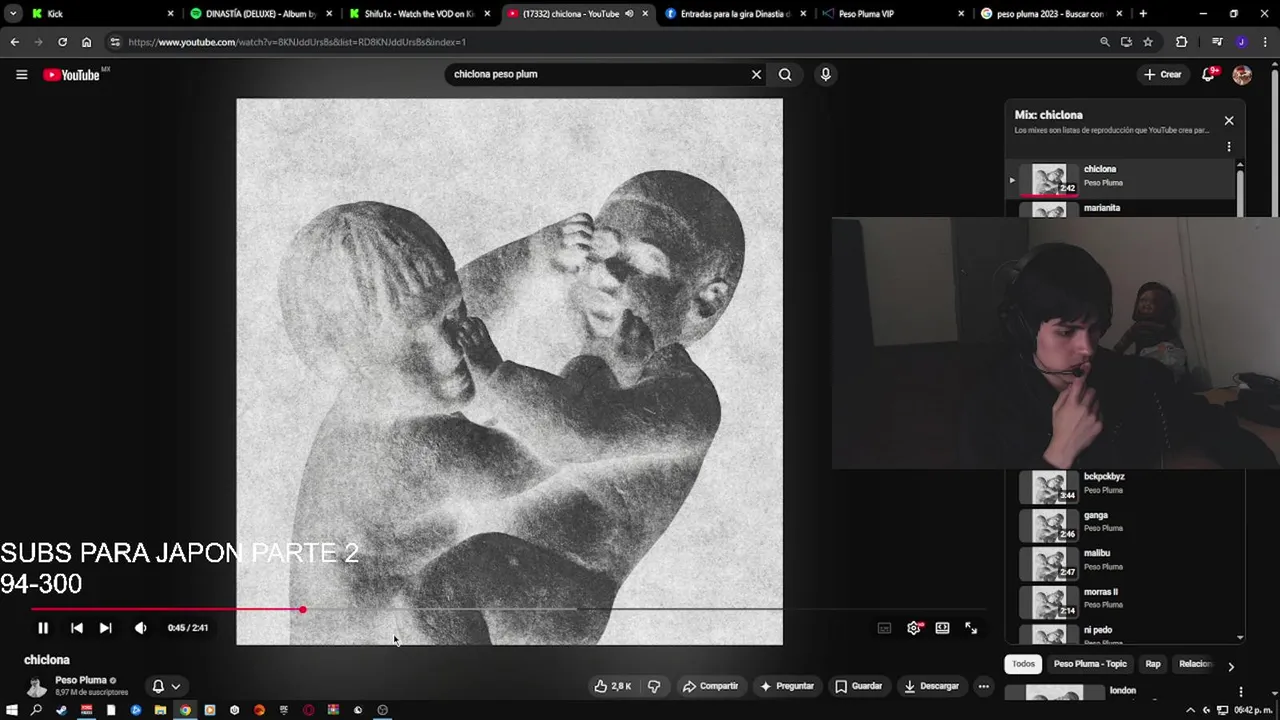Screen dimensions: 1280x720
Task: Go back in browser history
Action: coord(14,42)
